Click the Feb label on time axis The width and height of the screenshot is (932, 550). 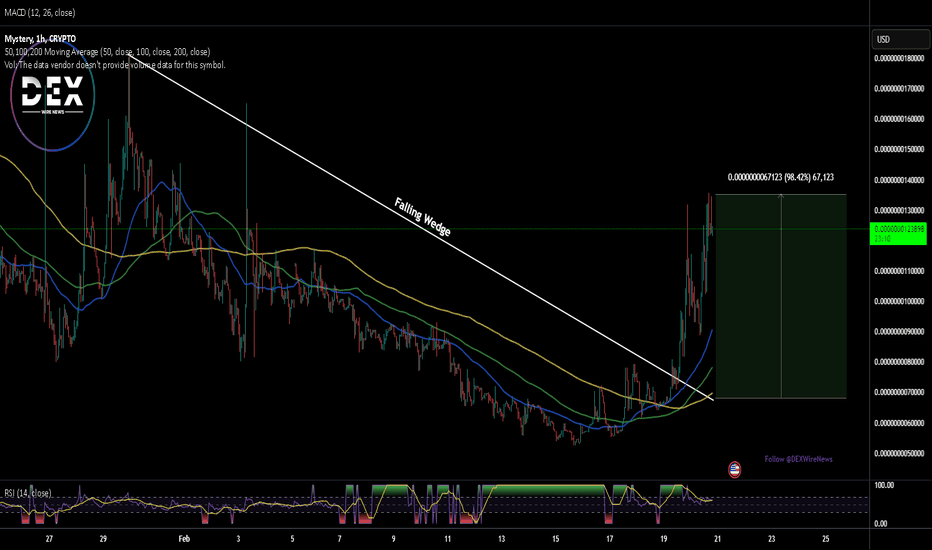(x=184, y=539)
